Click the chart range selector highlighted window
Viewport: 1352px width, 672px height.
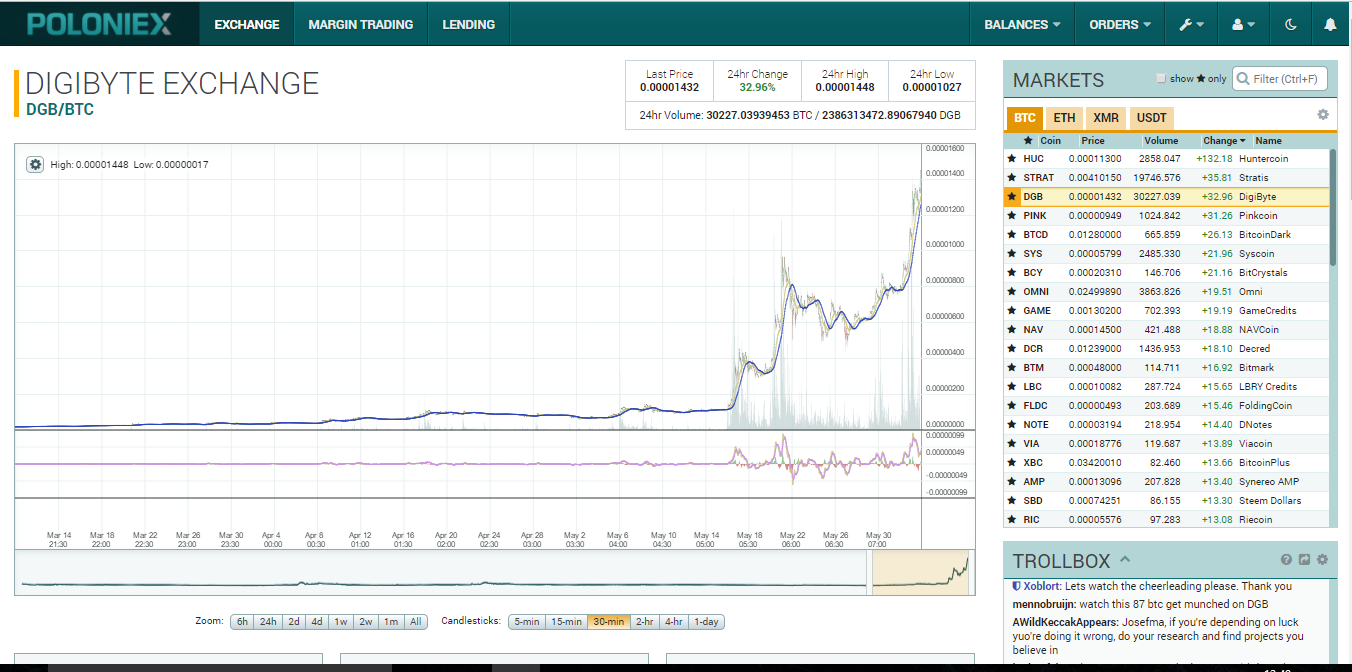click(921, 573)
